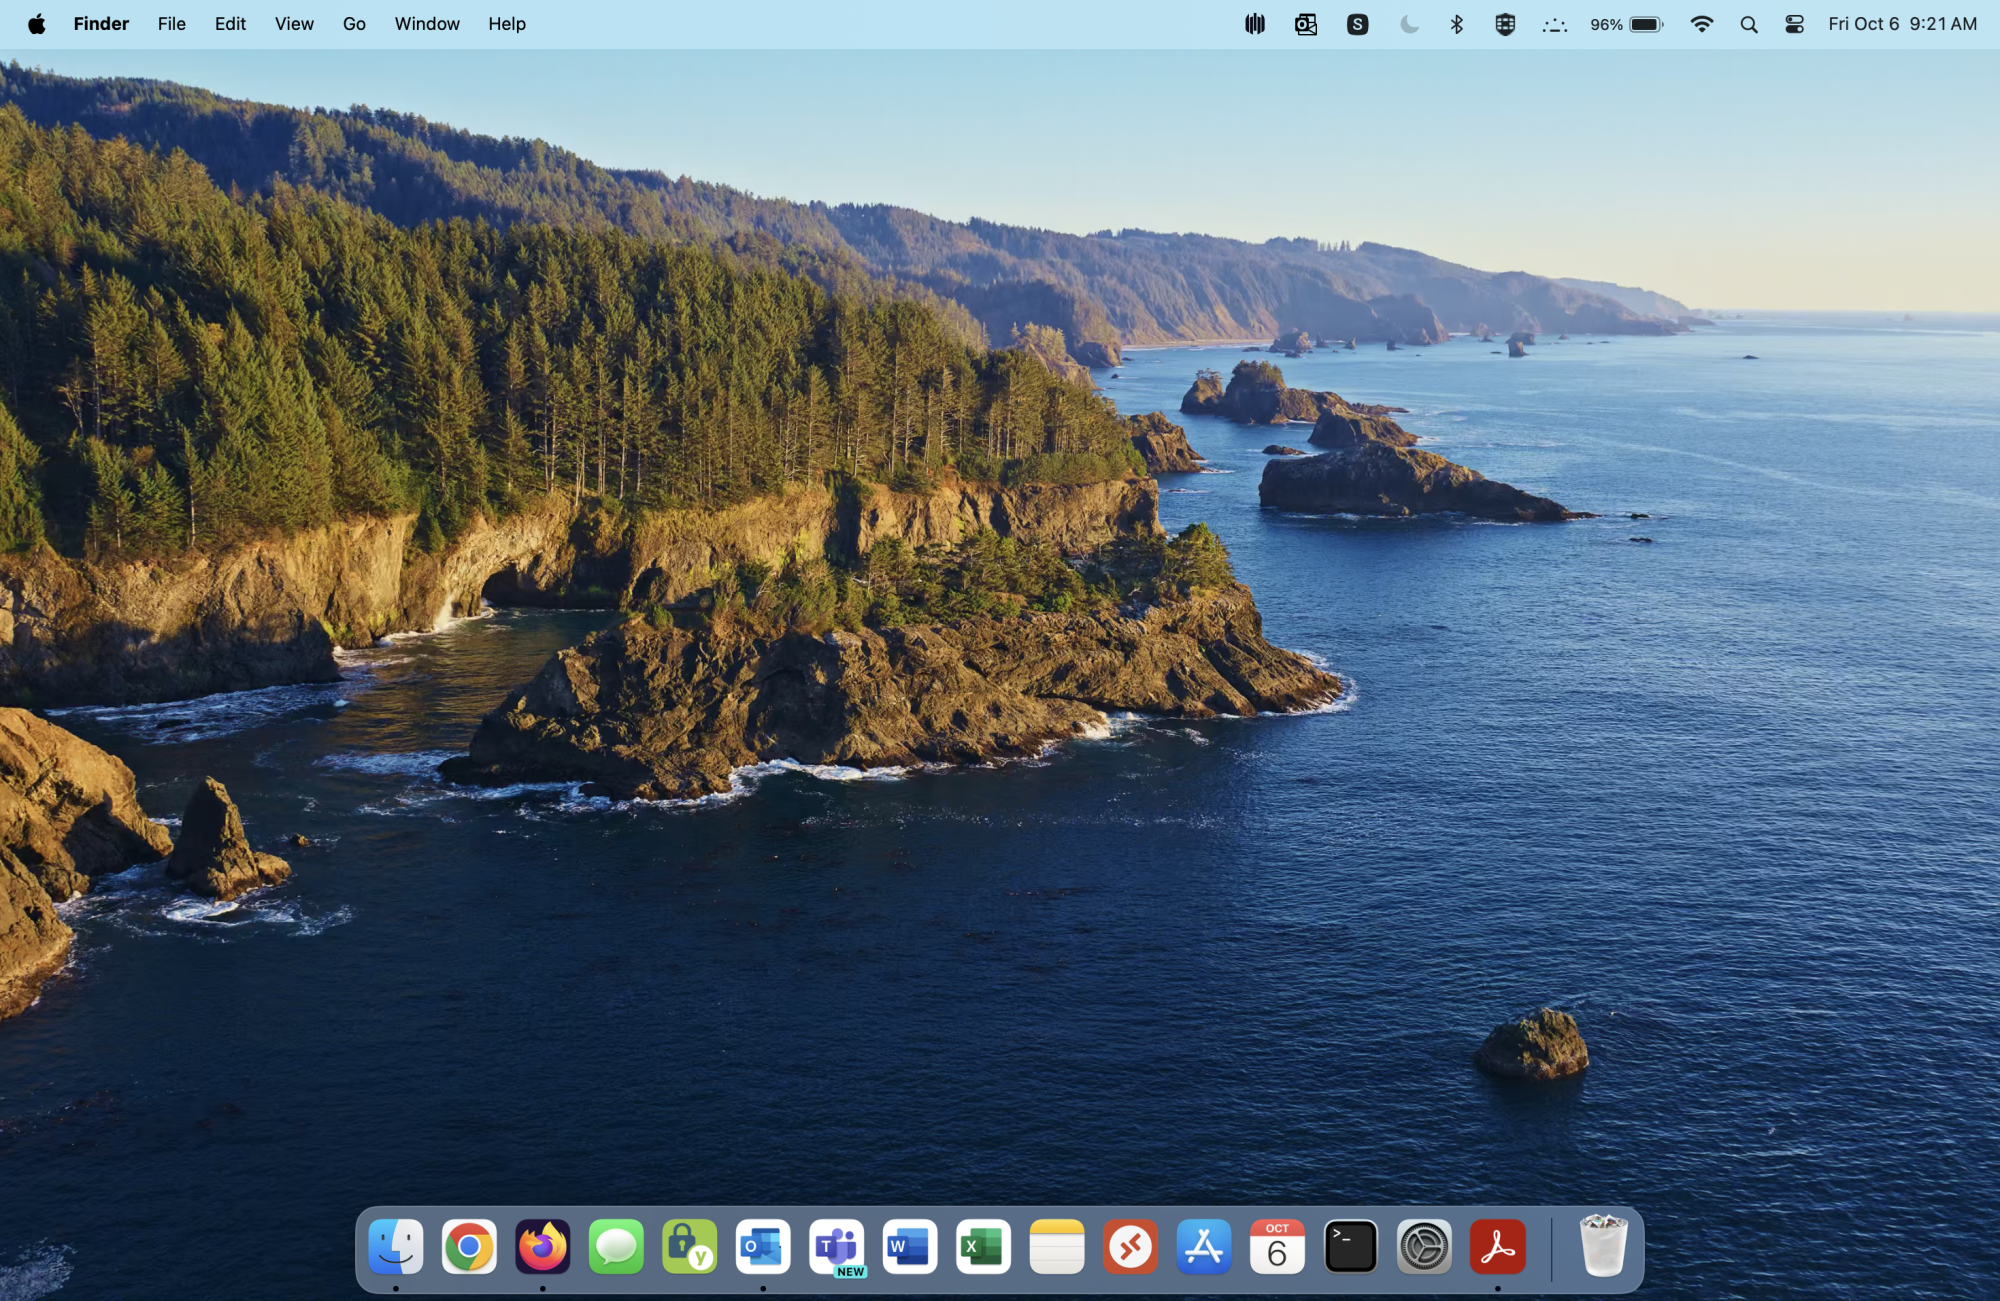
Task: Launch Firefox from the Dock
Action: 542,1246
